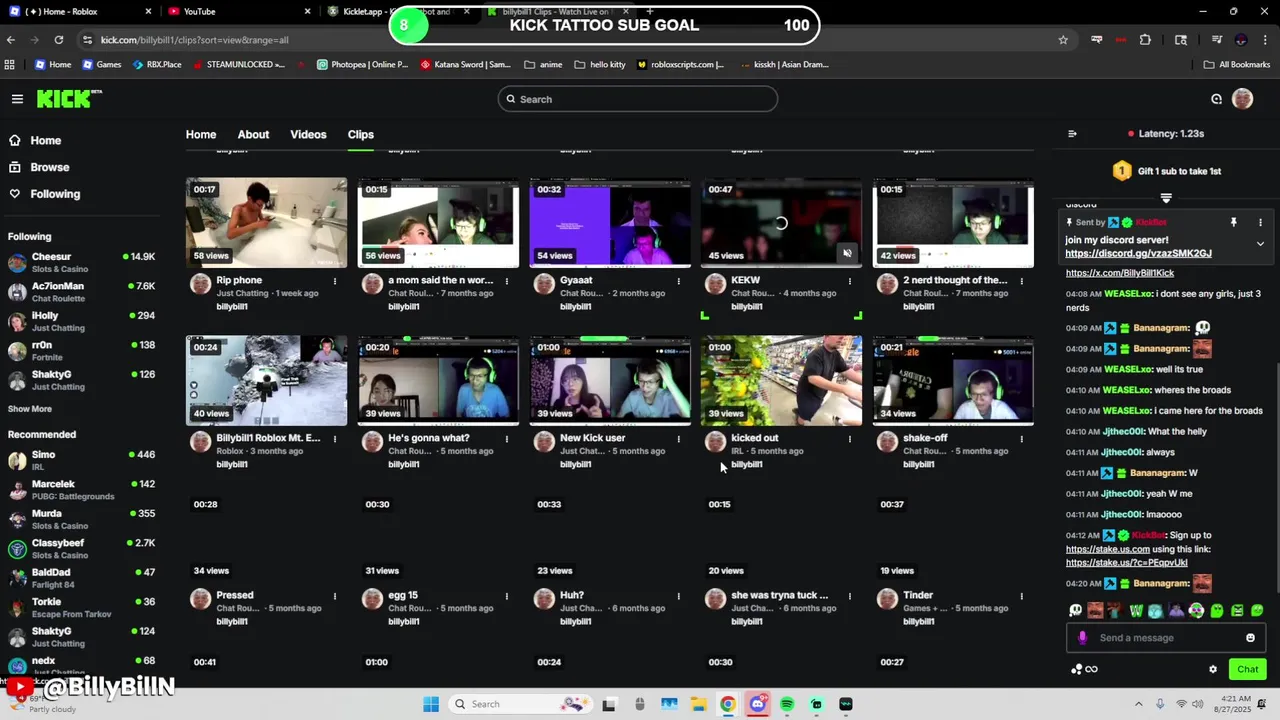Play the He's gonna what? clip thumbnail
1280x720 pixels.
tap(438, 381)
